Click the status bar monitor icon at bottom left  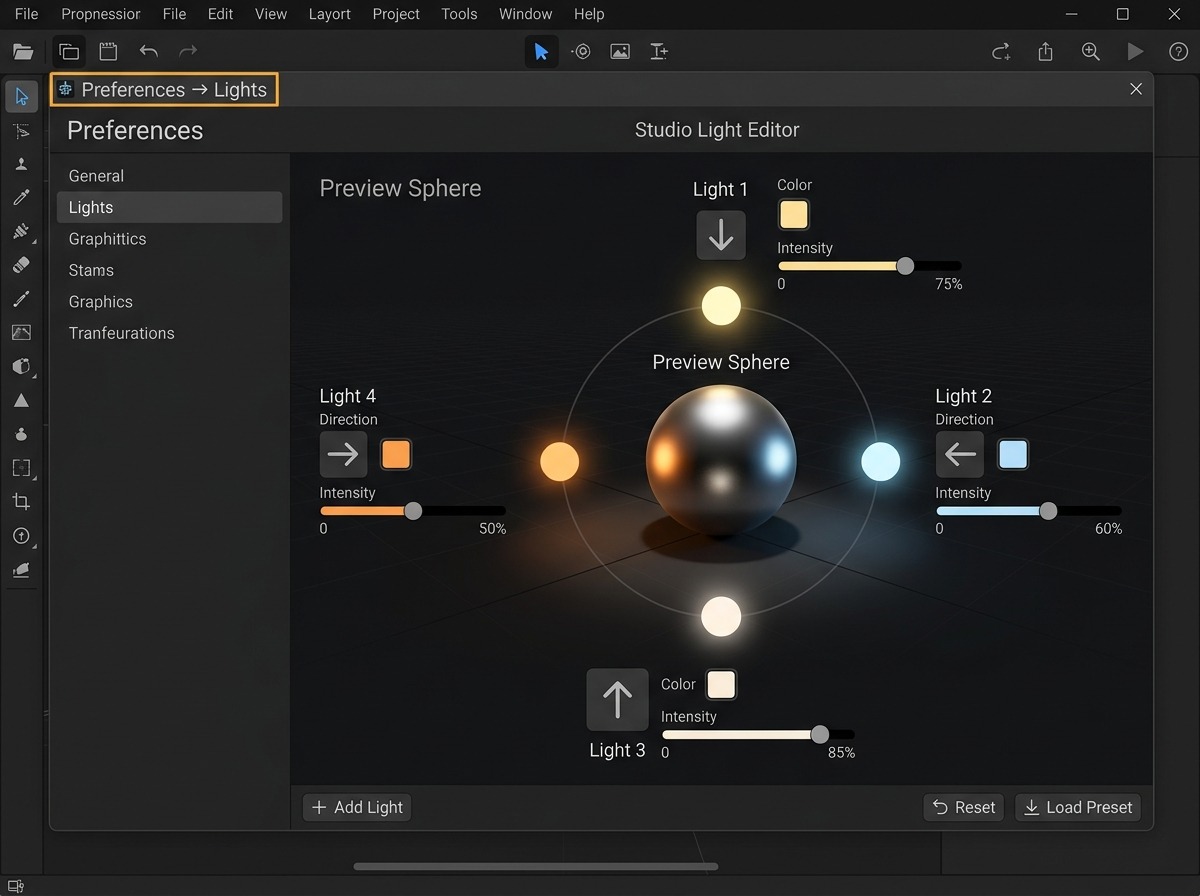[x=15, y=886]
